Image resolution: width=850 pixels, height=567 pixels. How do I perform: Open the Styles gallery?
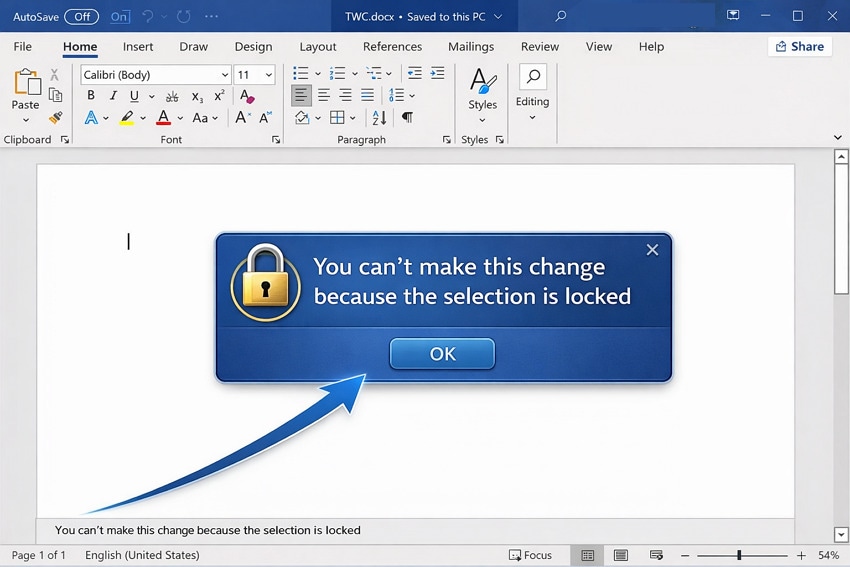[x=482, y=95]
